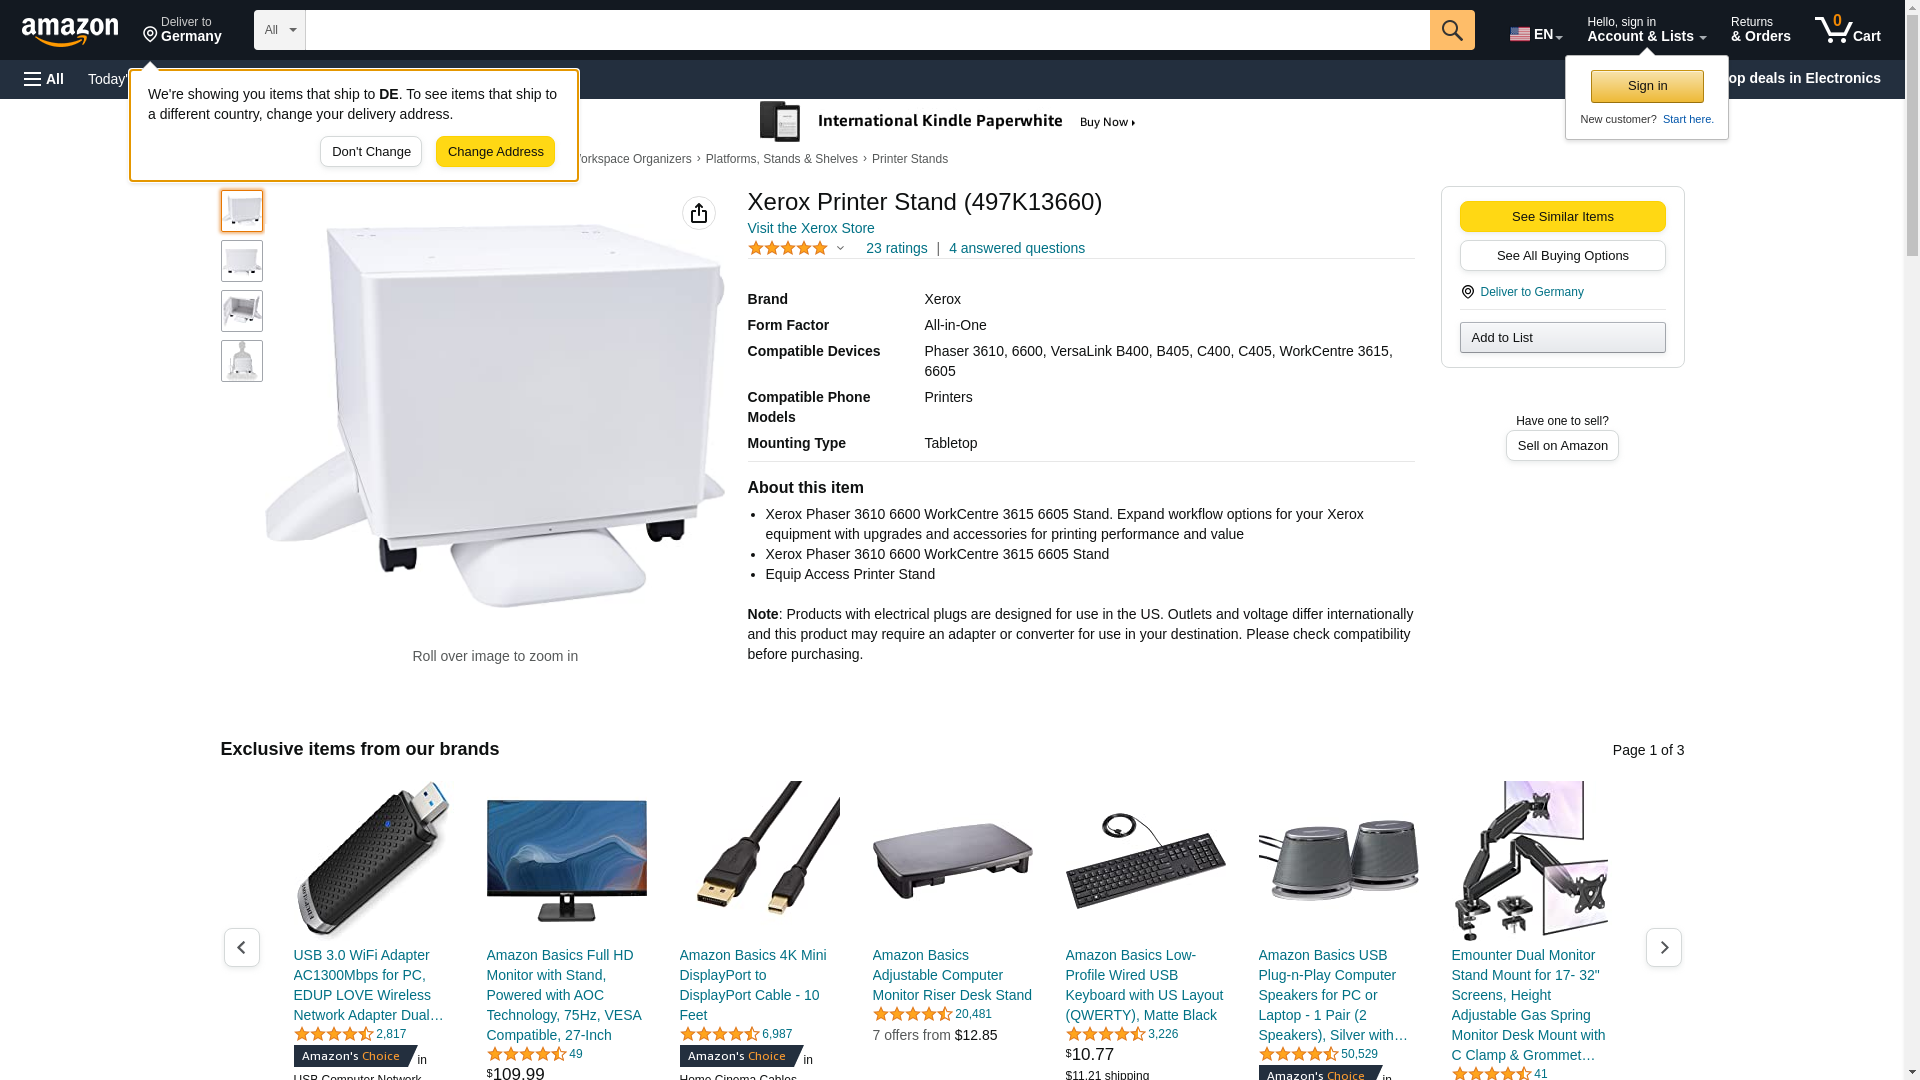Click the Amazon logo home icon
The width and height of the screenshot is (1920, 1080).
(x=70, y=31)
